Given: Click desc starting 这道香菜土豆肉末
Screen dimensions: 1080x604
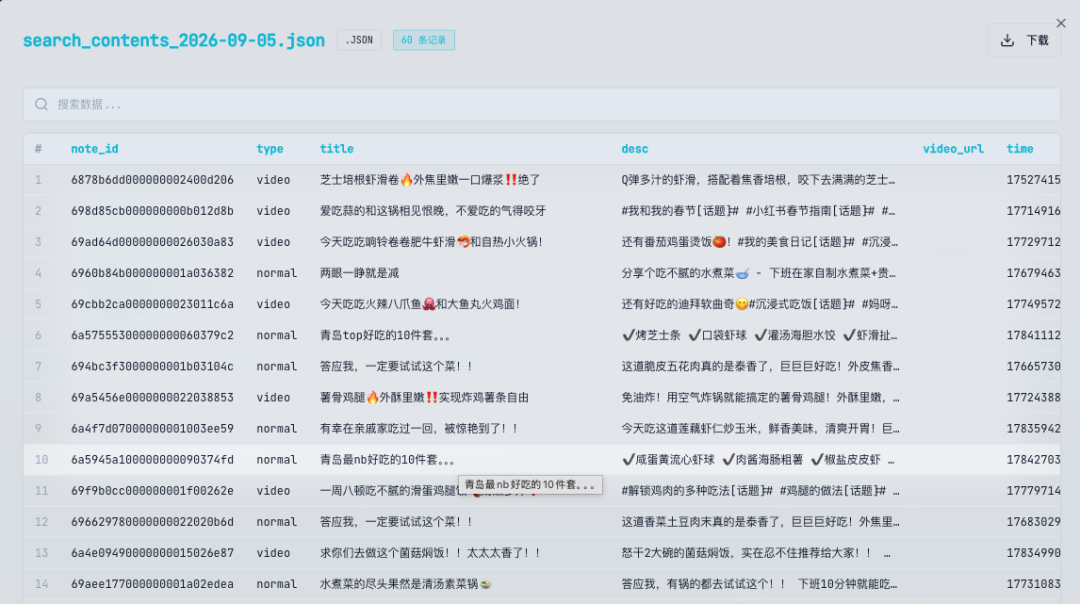Looking at the screenshot, I should [x=760, y=521].
